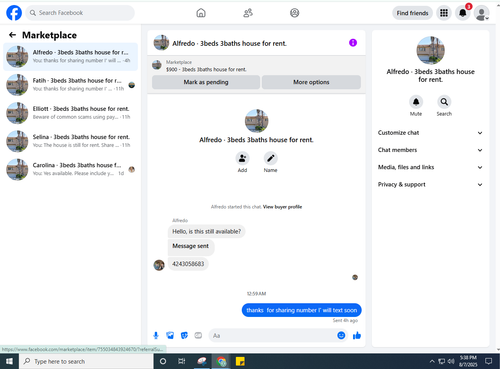
Task: Click the Add people icon in chat
Action: pyautogui.click(x=242, y=158)
